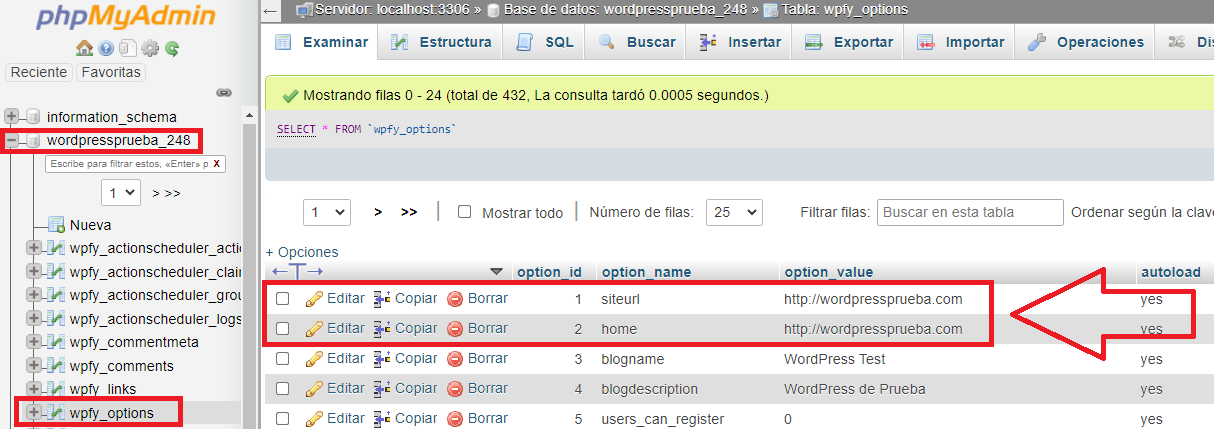Viewport: 1214px width, 429px height.
Task: Go to next results page with single arrow
Action: pos(378,212)
